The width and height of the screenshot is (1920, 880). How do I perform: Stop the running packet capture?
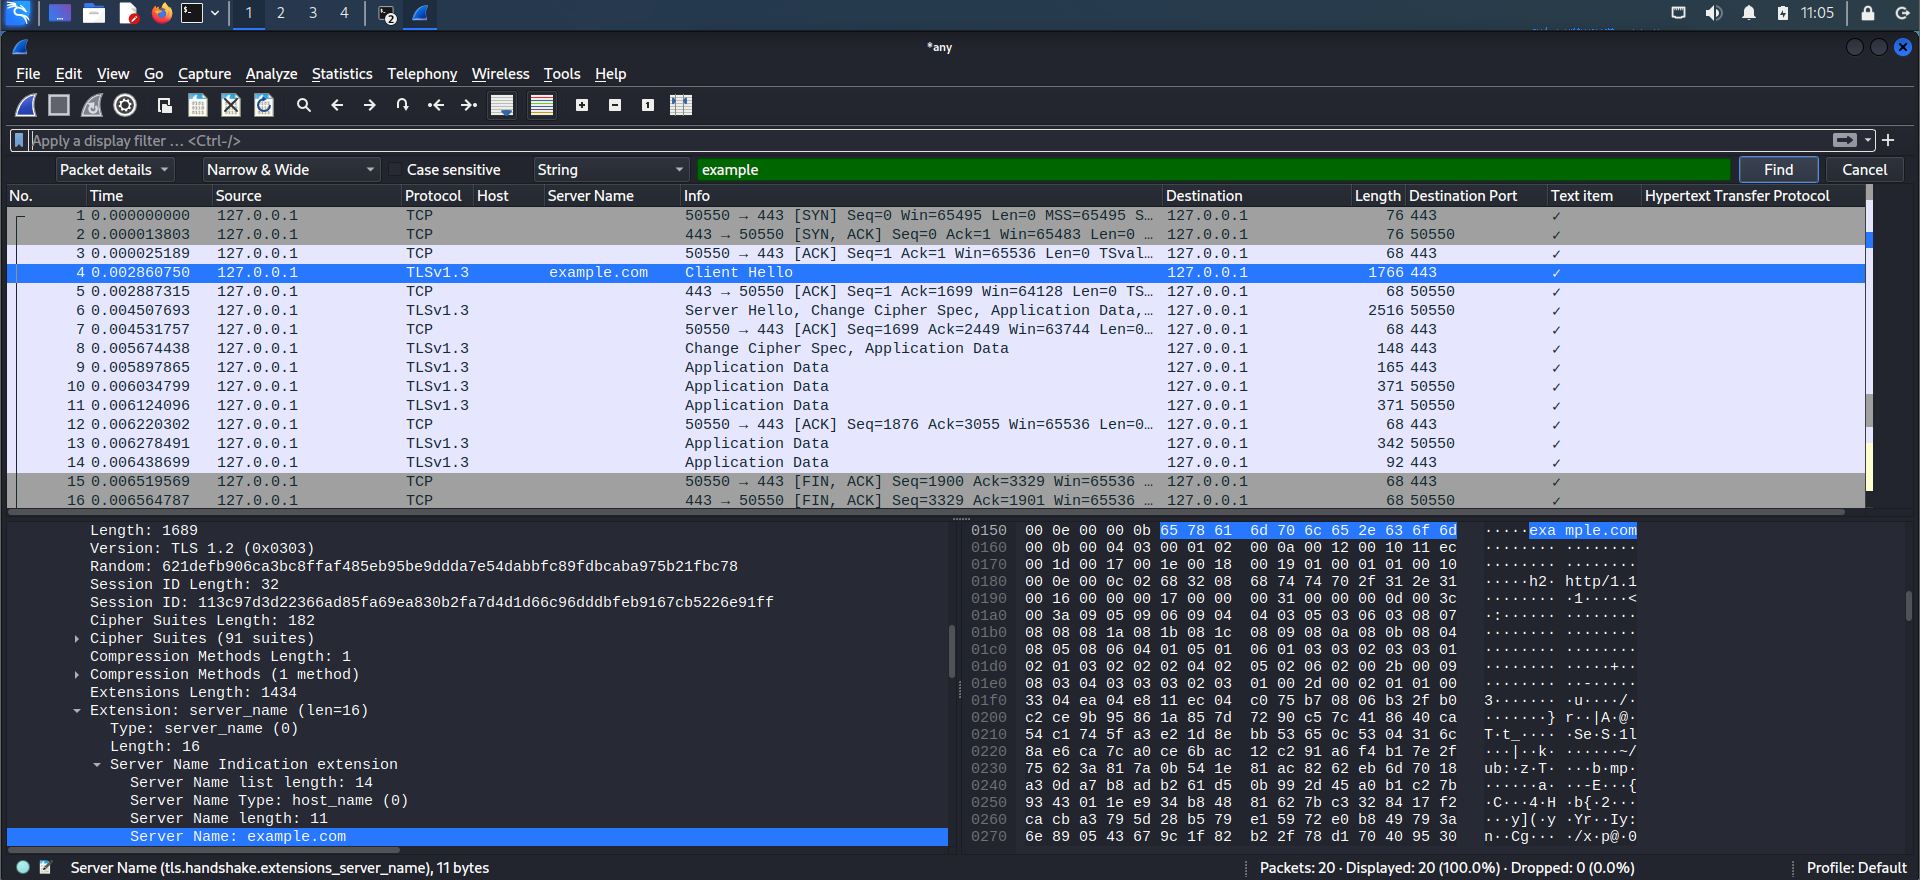[x=59, y=105]
